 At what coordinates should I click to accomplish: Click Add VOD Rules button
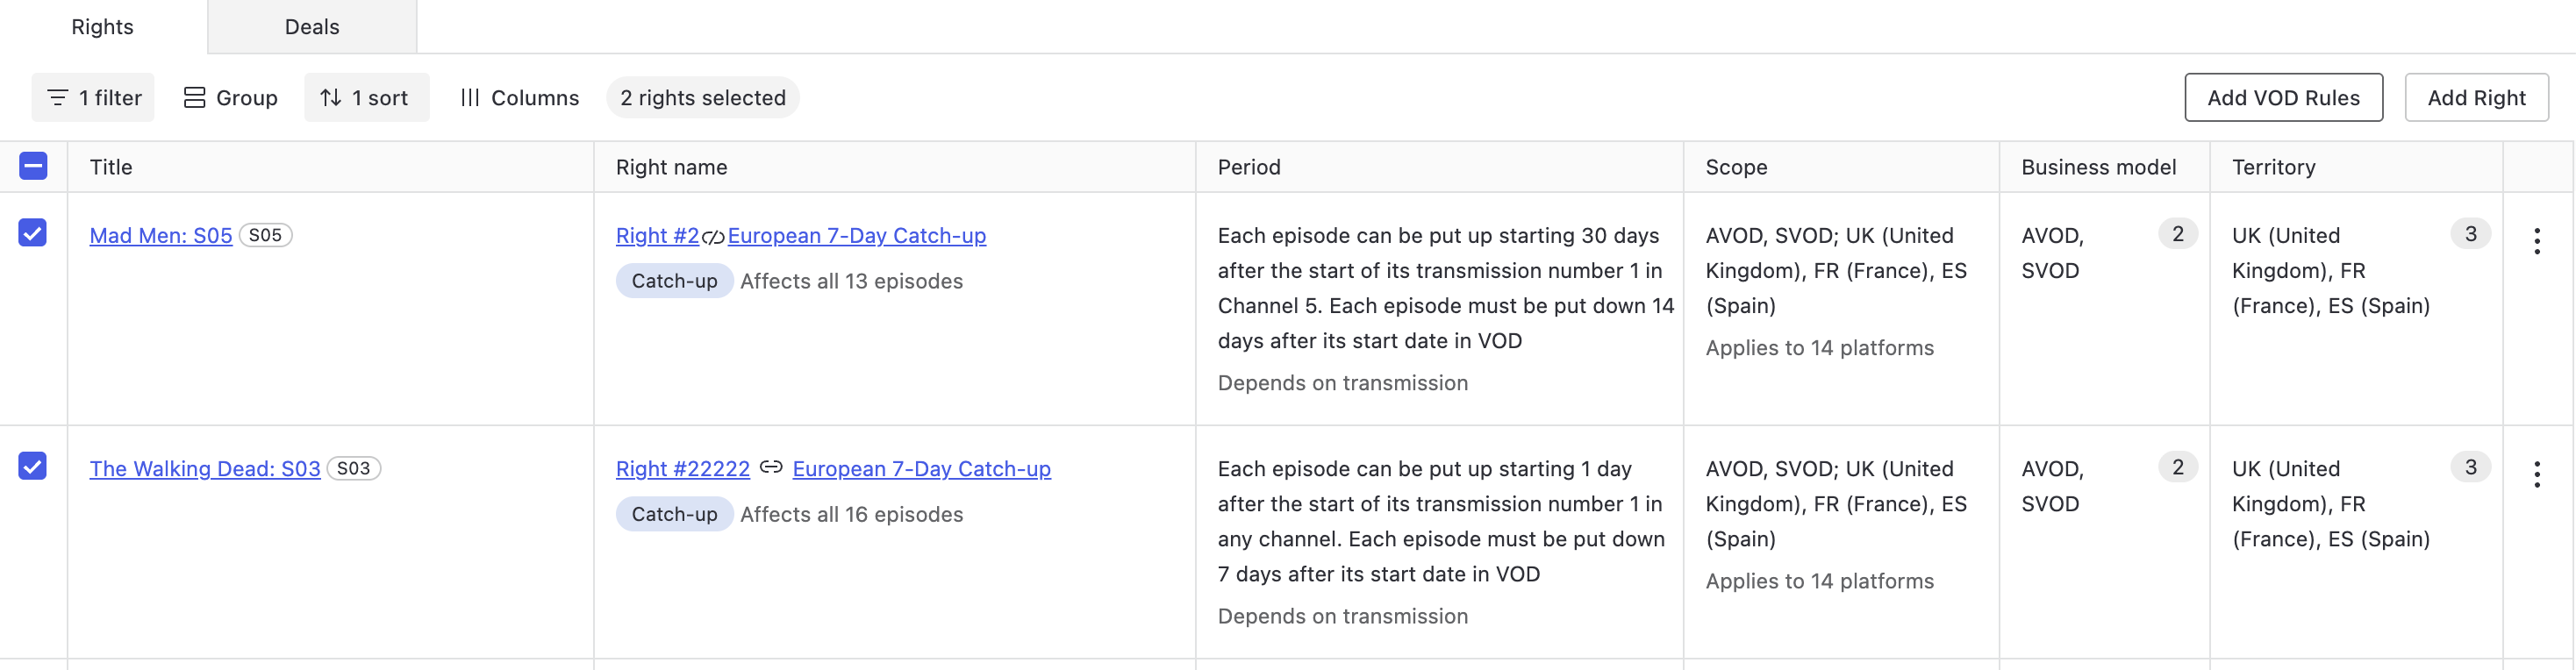coord(2283,97)
